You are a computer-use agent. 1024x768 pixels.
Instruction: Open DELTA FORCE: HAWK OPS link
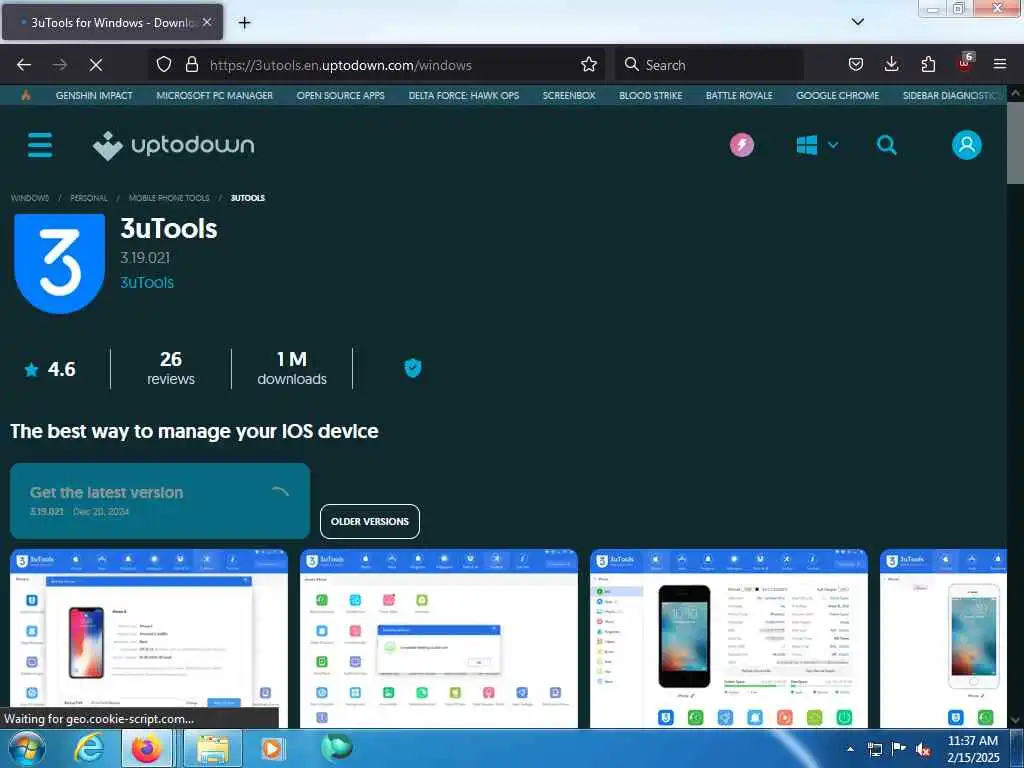coord(464,95)
